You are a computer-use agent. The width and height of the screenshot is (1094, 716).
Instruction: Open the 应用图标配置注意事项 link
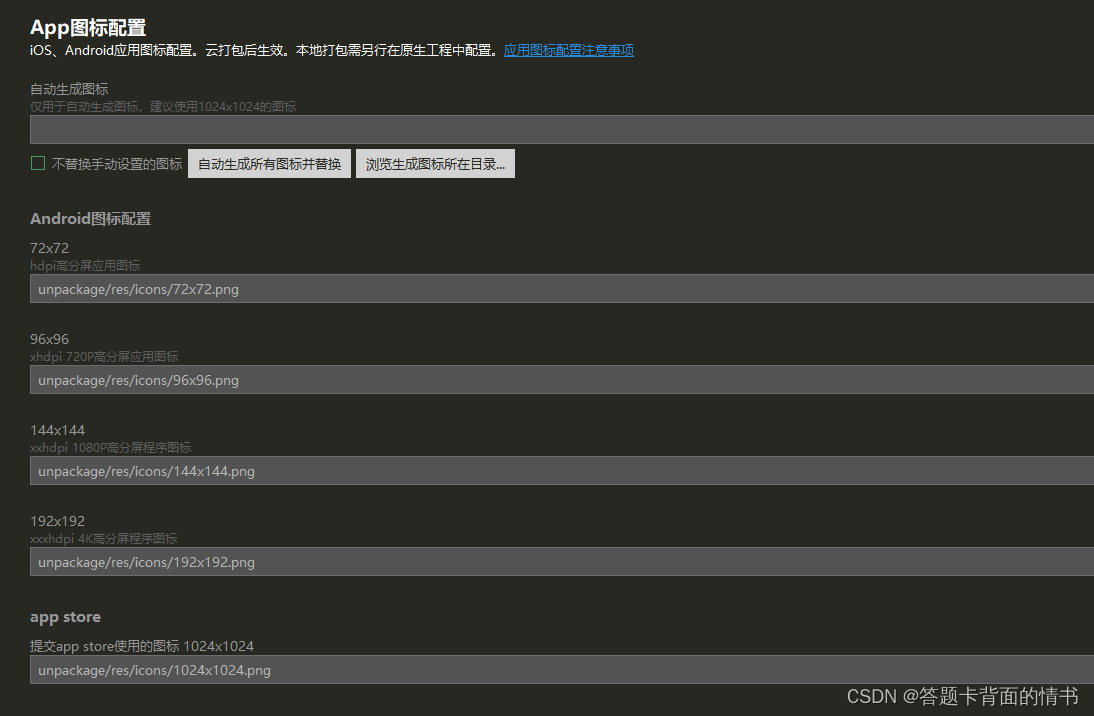click(568, 48)
